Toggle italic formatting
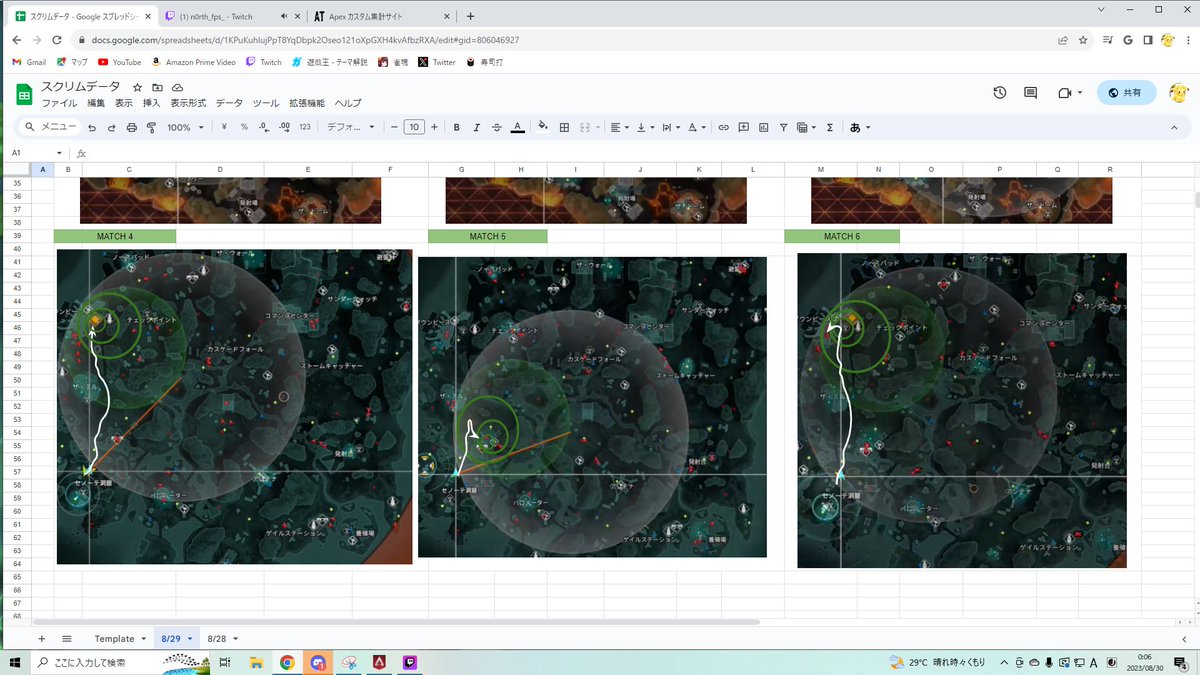The image size is (1200, 675). coord(477,127)
